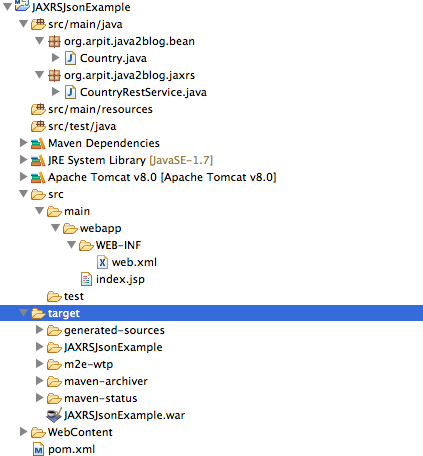Expand the WebContent folder
423x456 pixels.
pos(23,432)
